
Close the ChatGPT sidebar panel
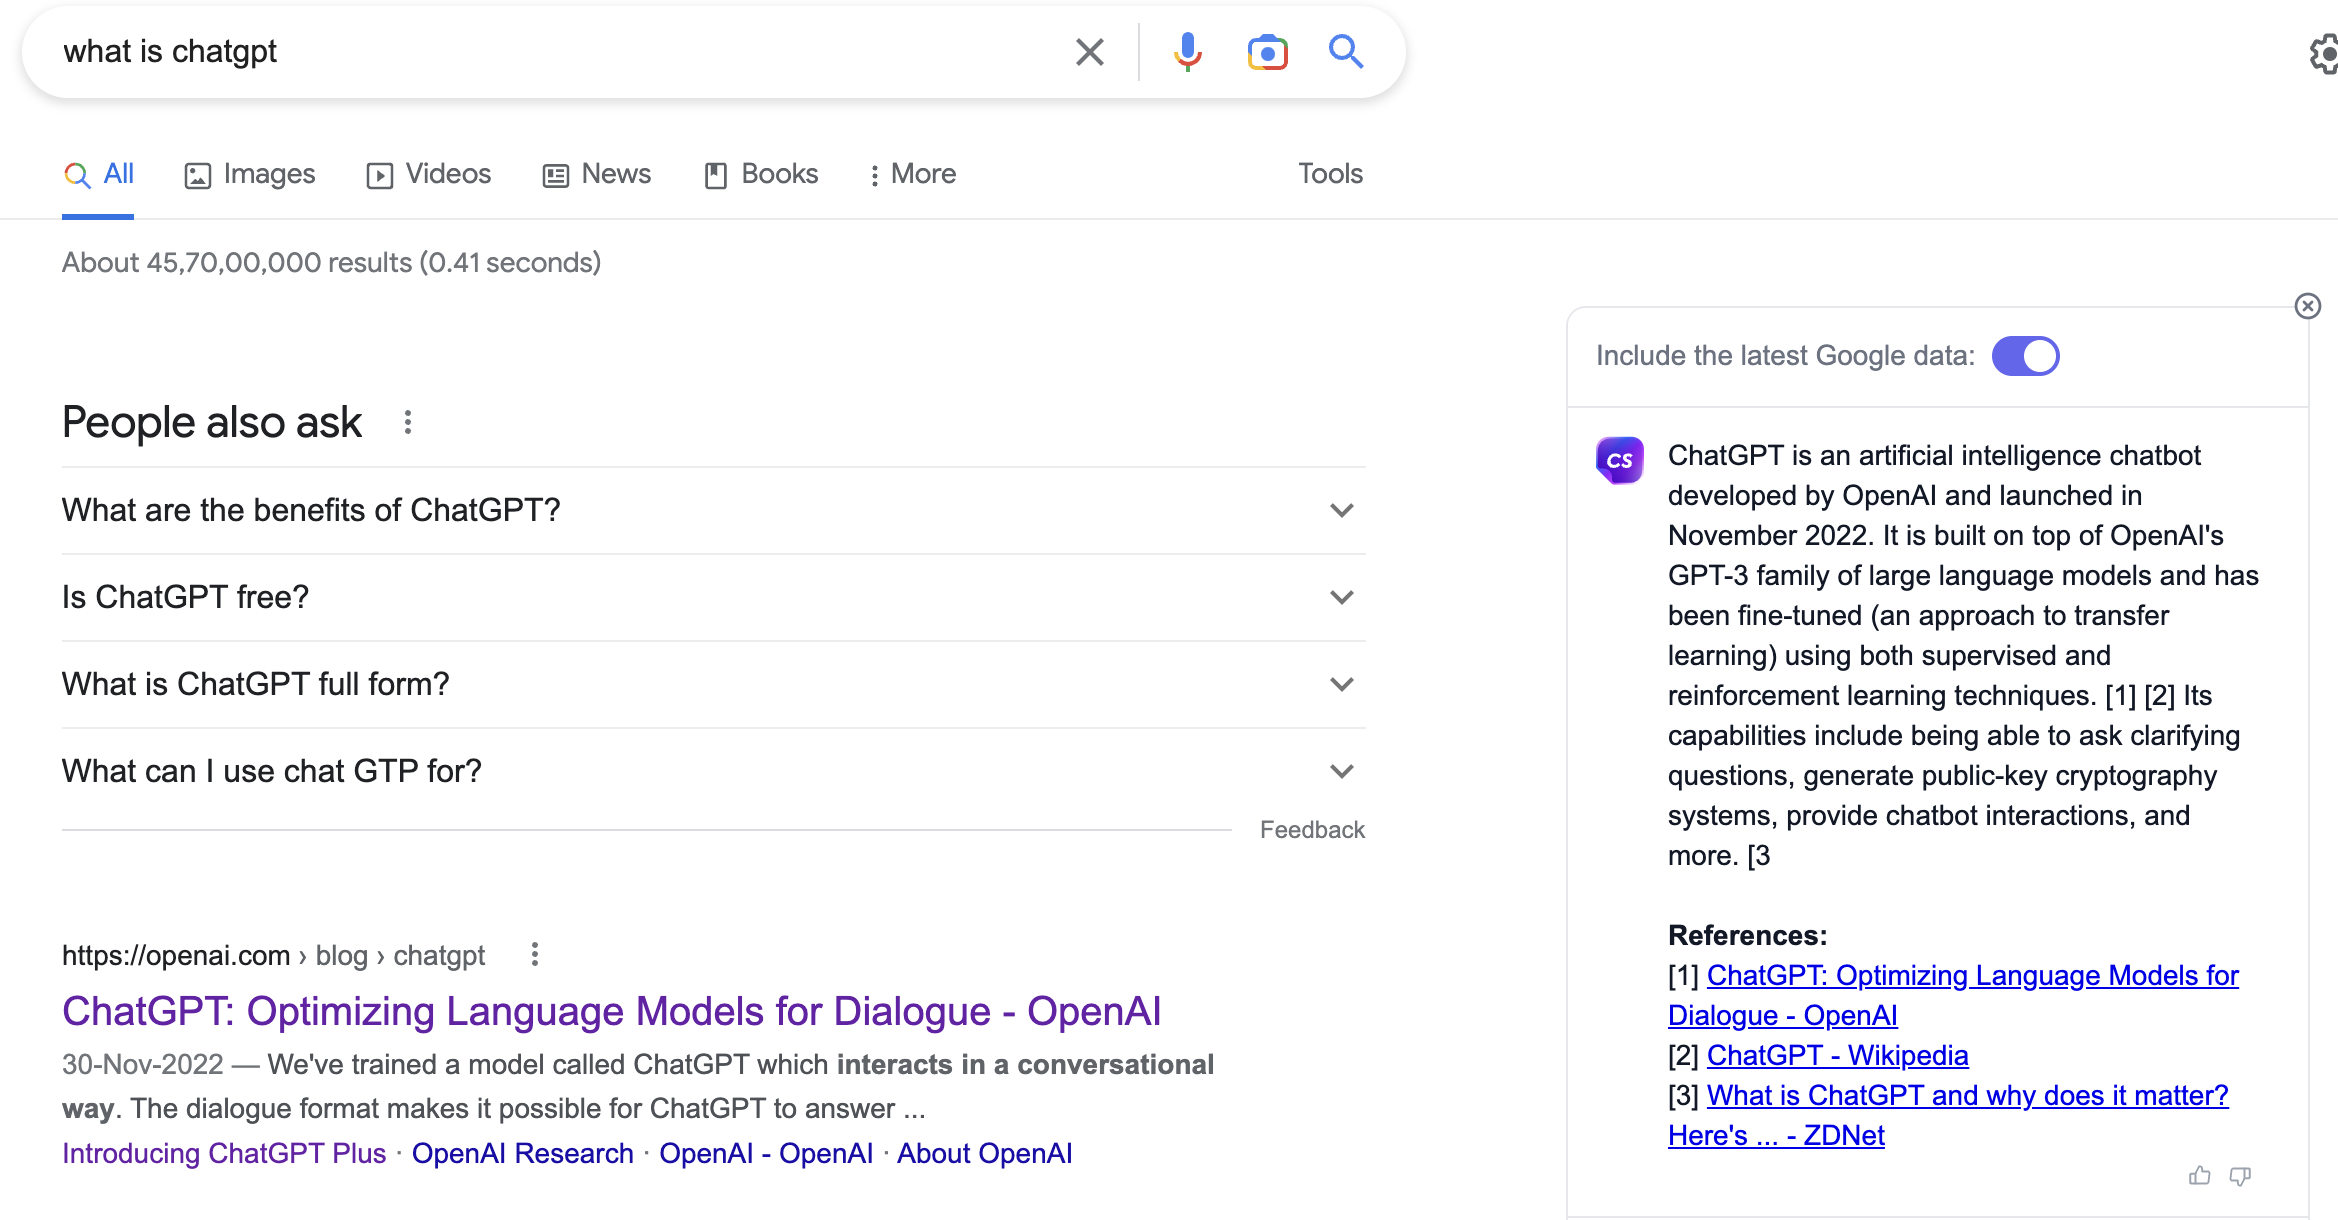coord(2308,307)
